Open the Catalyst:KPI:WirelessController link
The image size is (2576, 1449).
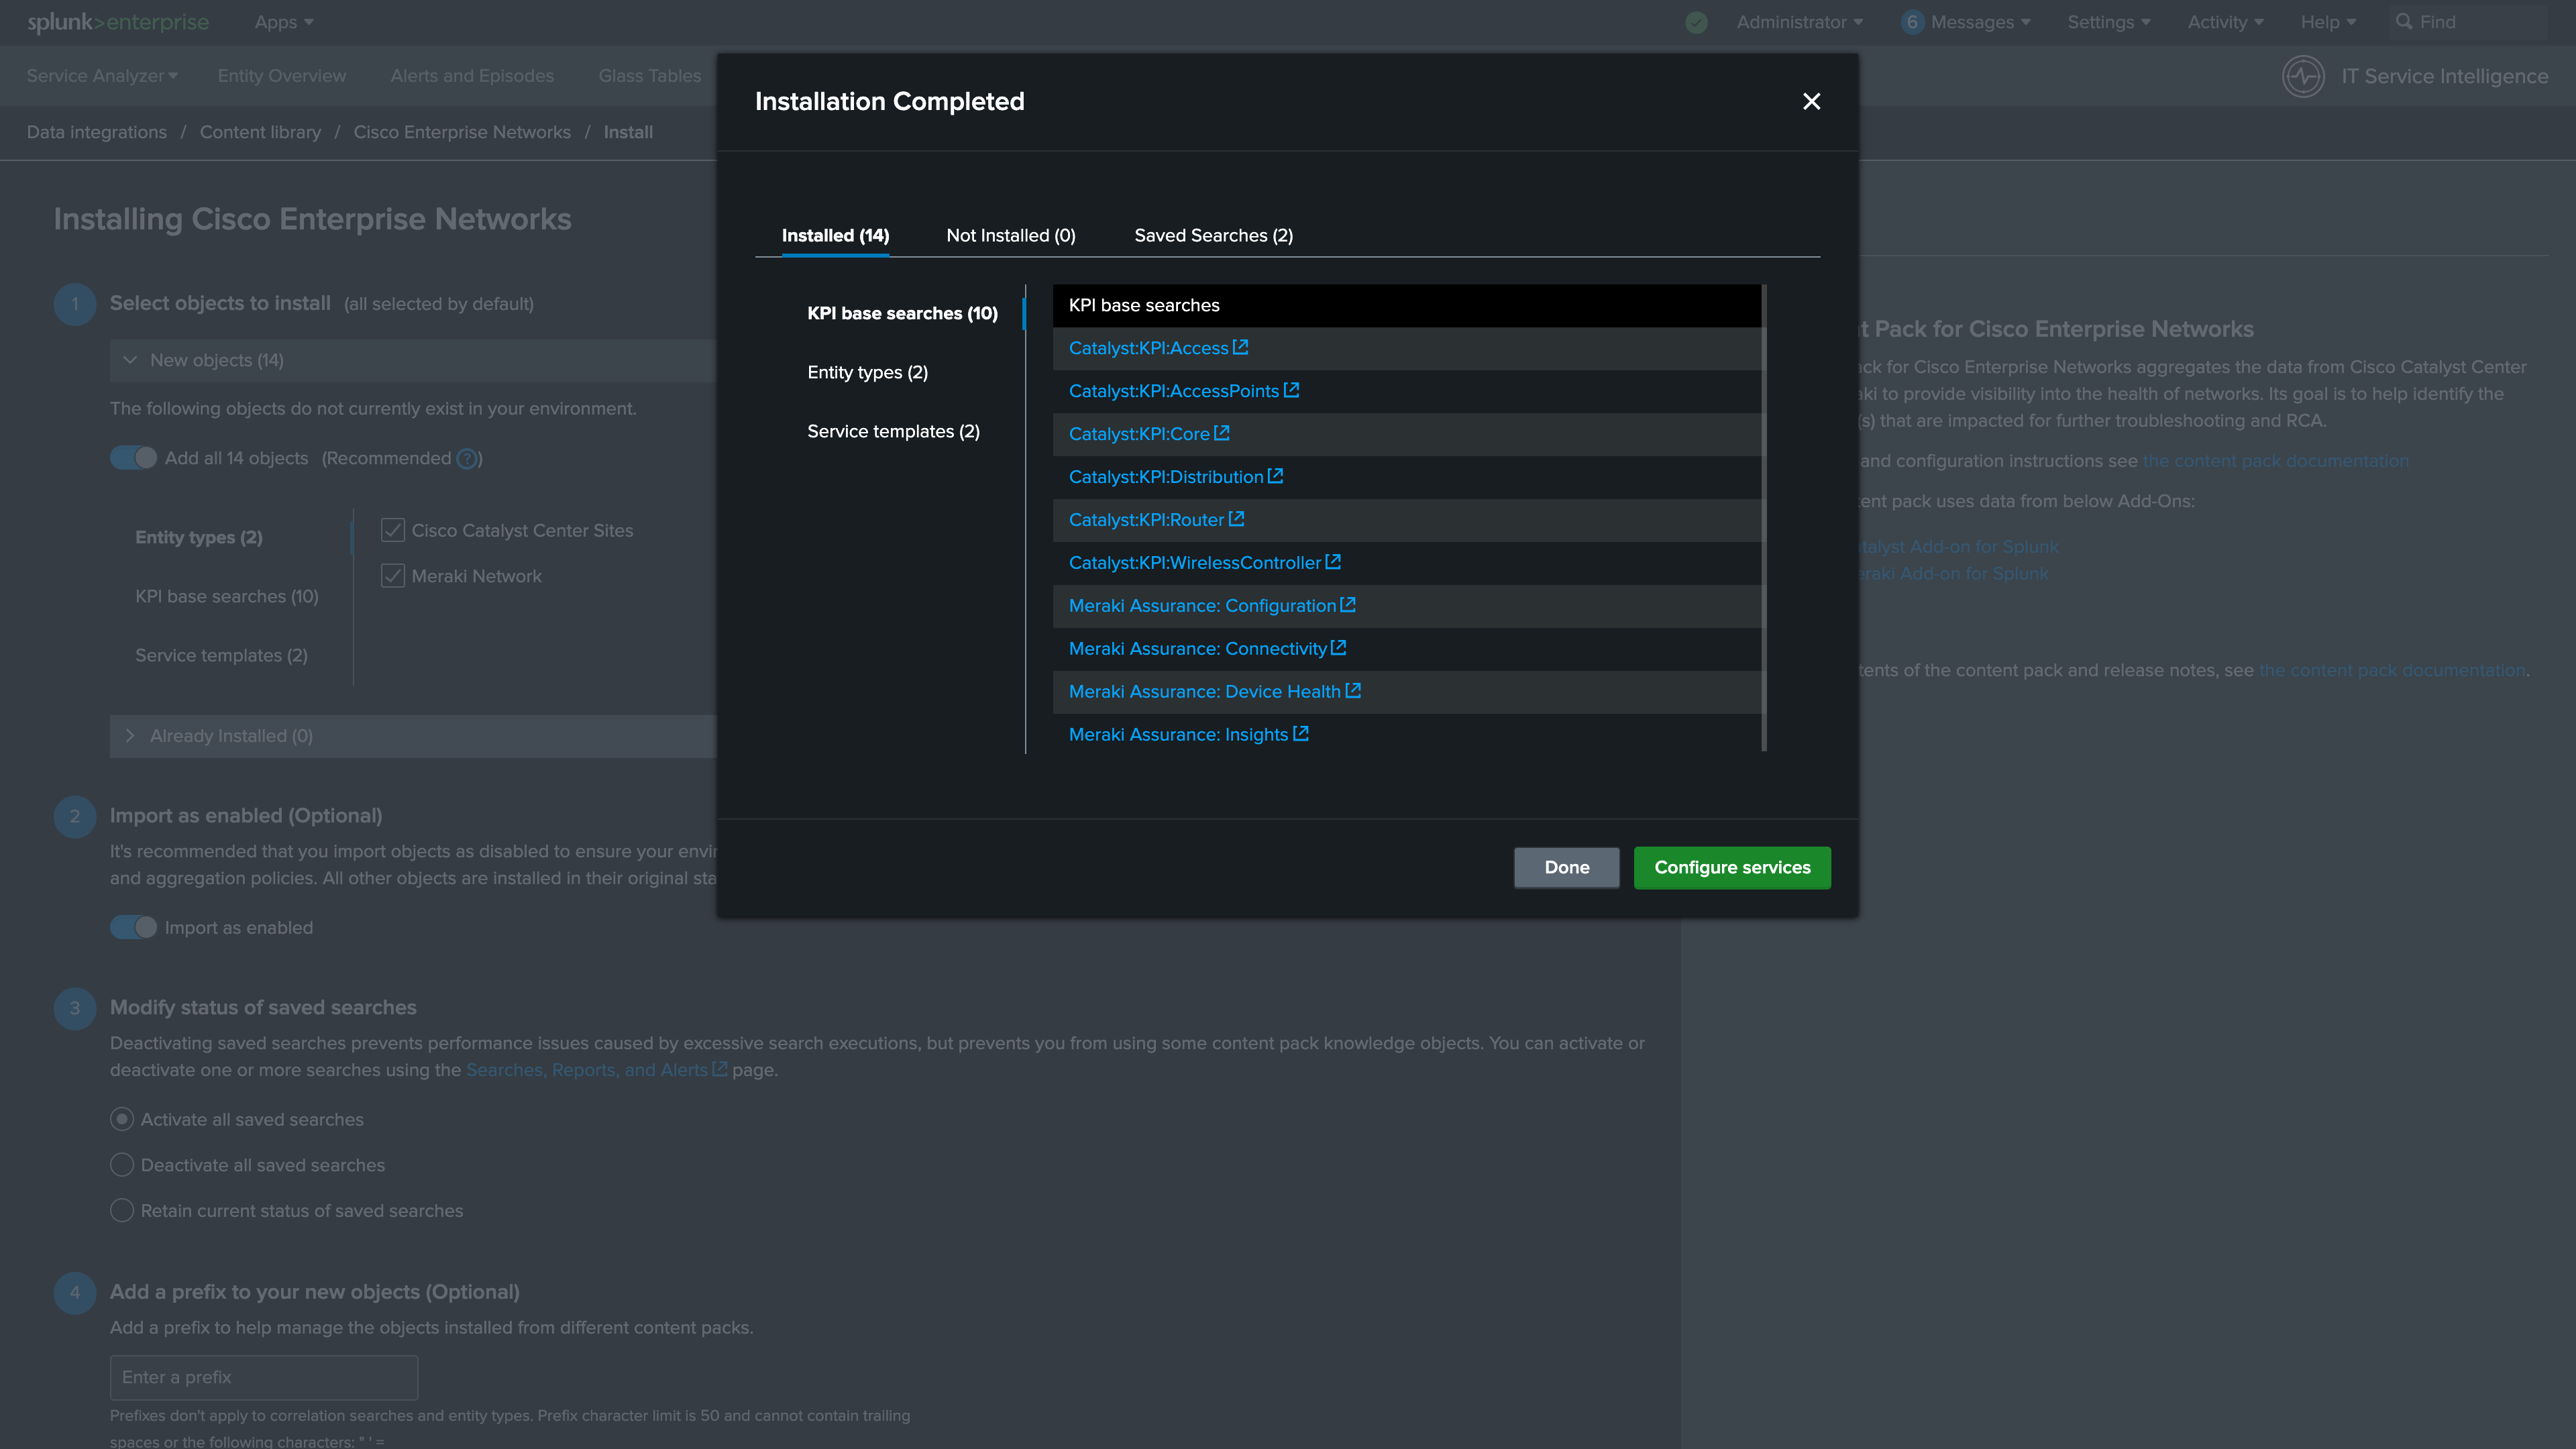coord(1195,563)
